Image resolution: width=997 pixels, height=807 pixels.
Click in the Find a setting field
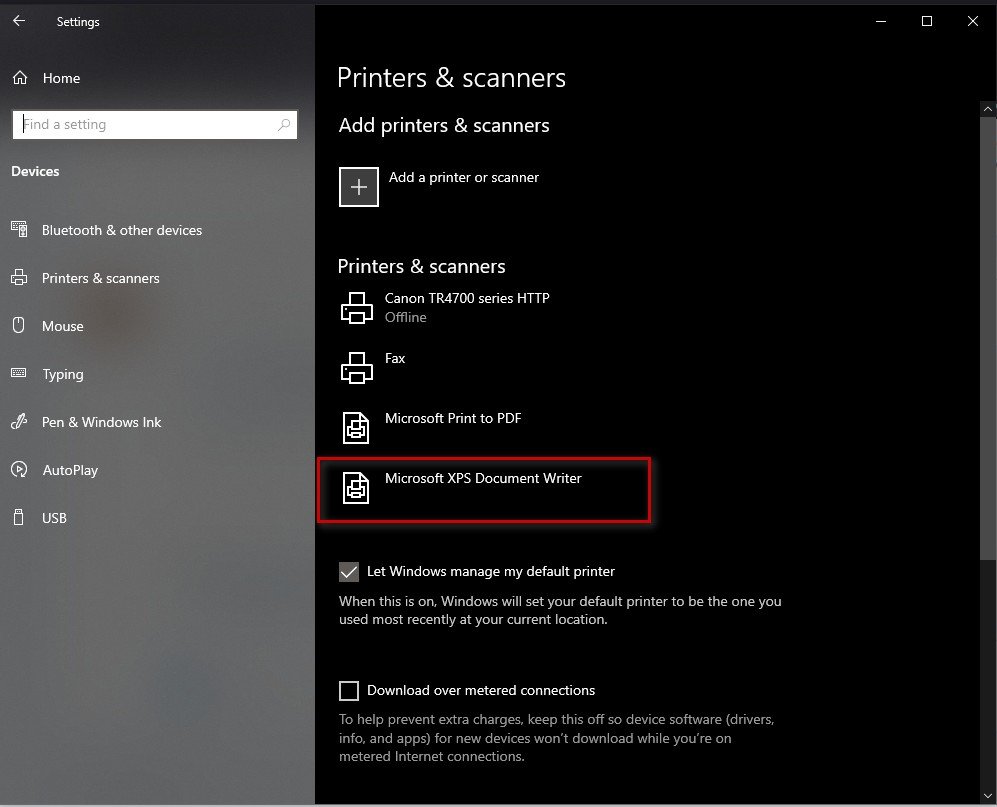pos(155,125)
